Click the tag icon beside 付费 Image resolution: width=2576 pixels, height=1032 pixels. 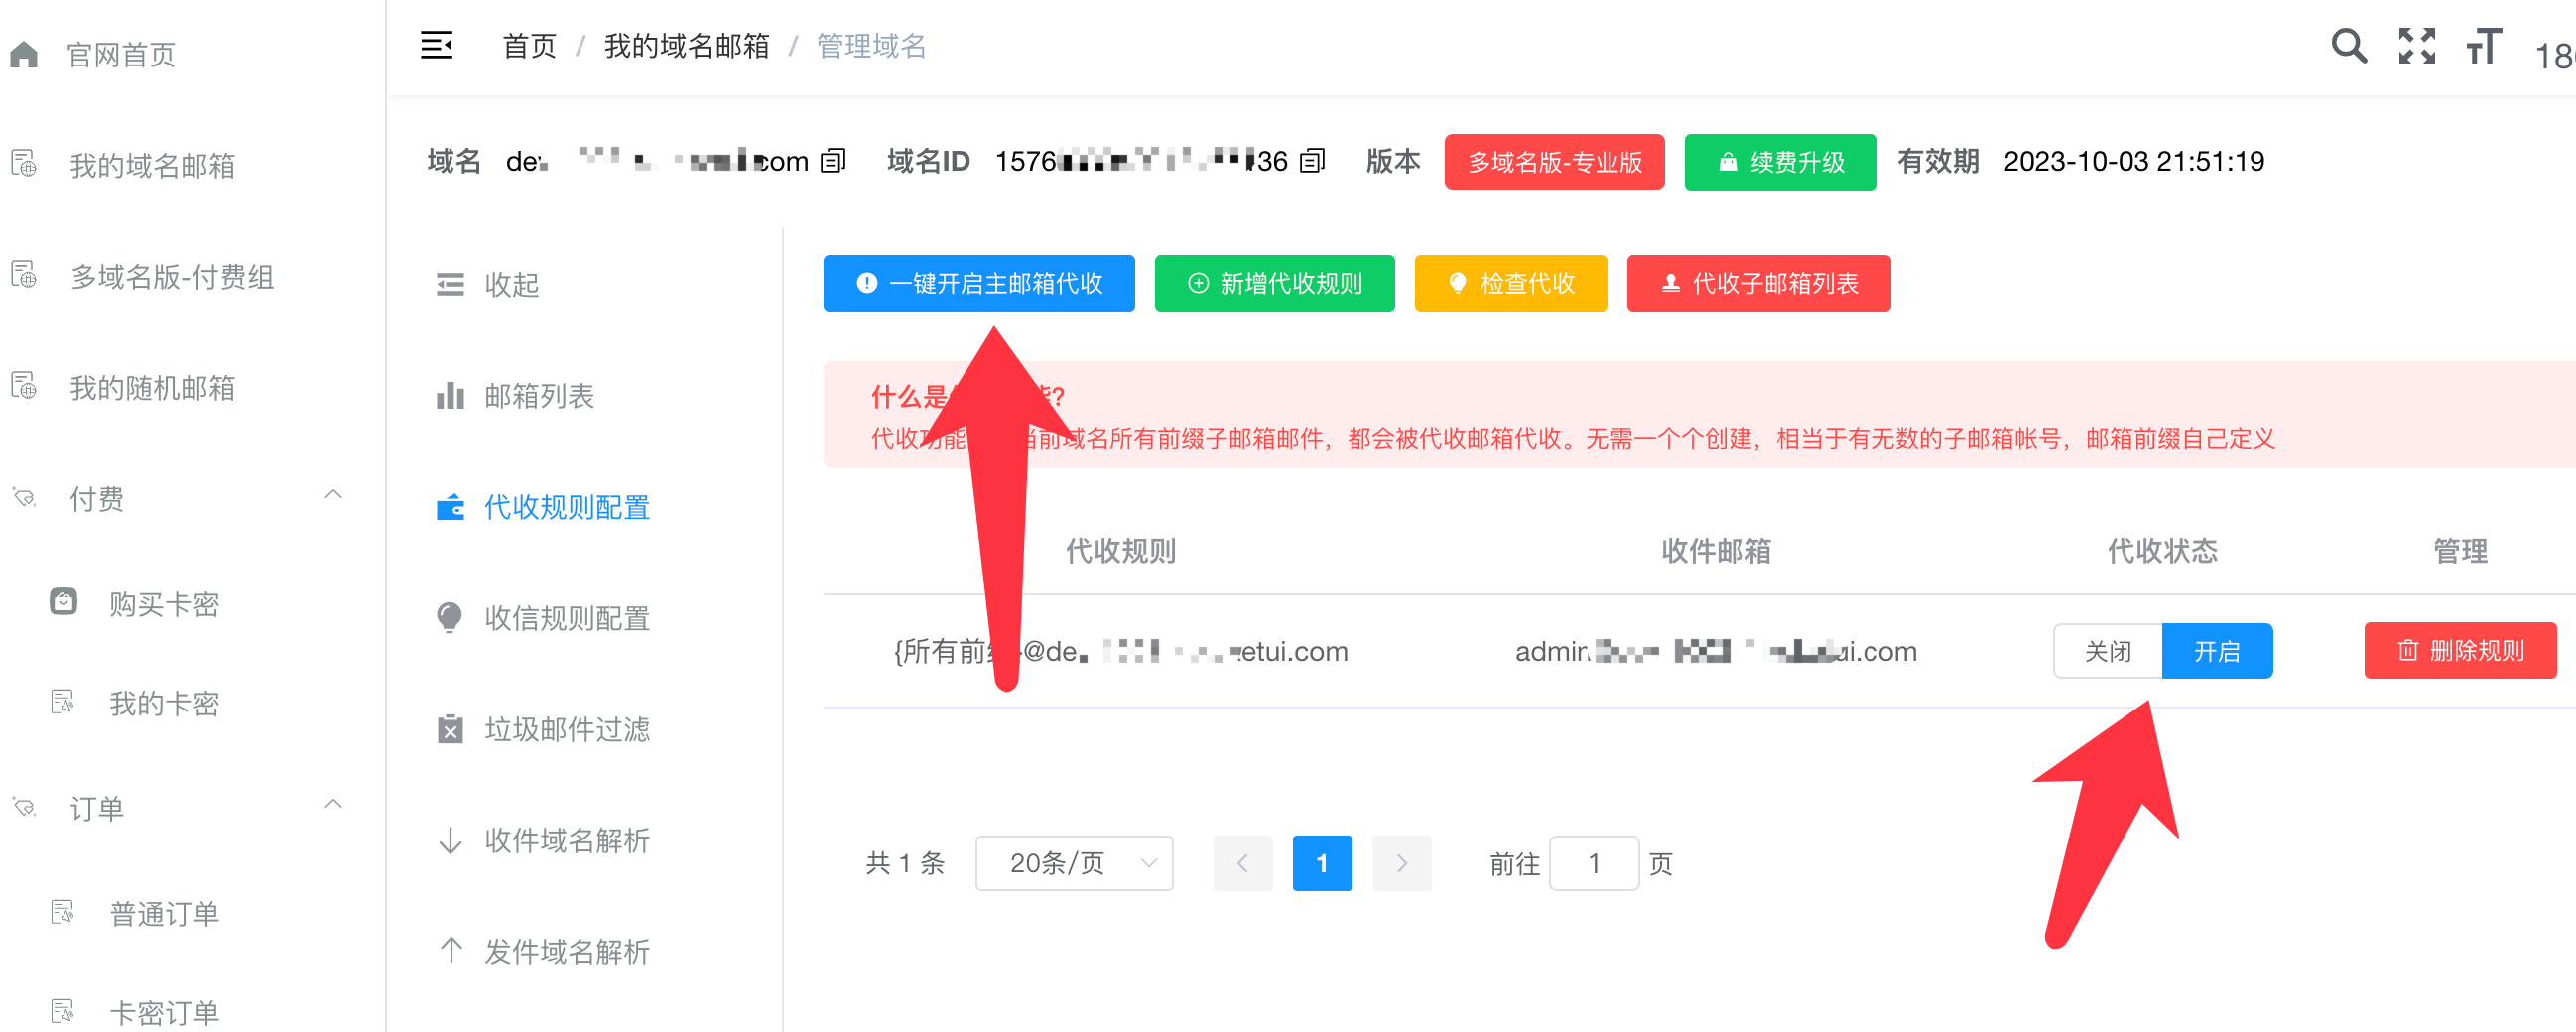coord(24,497)
